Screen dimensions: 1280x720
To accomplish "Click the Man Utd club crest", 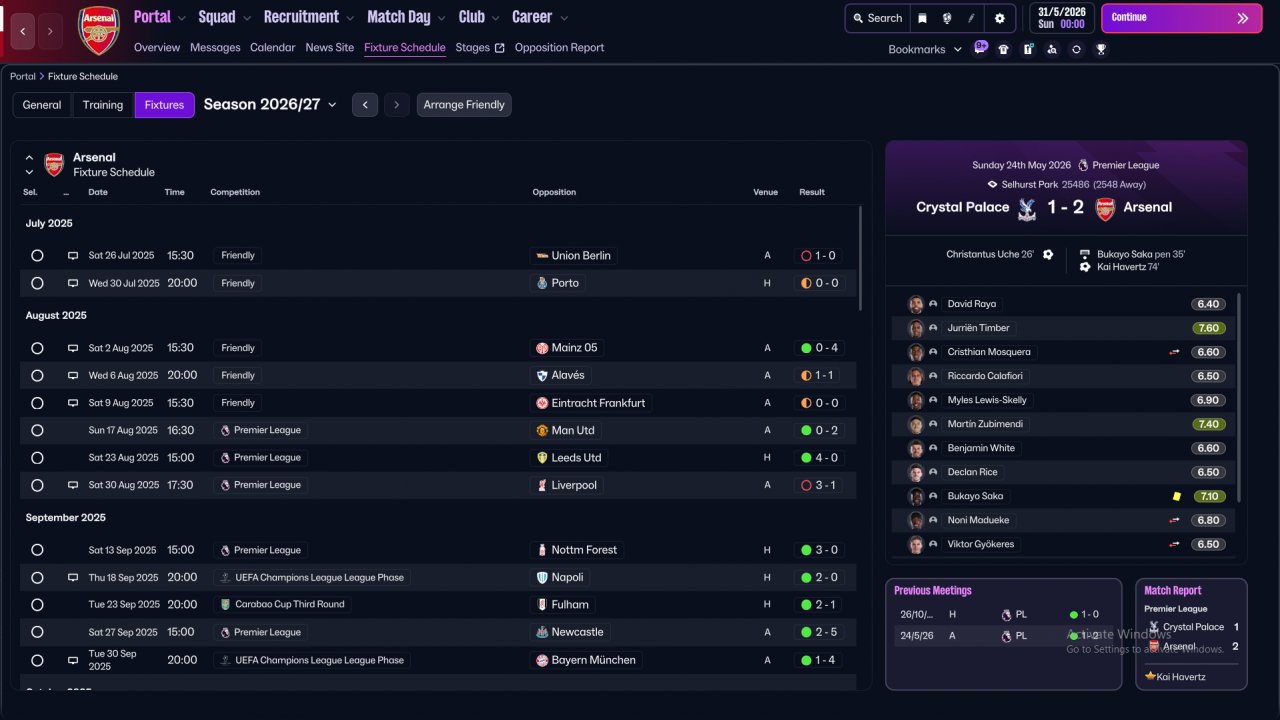I will pos(542,430).
